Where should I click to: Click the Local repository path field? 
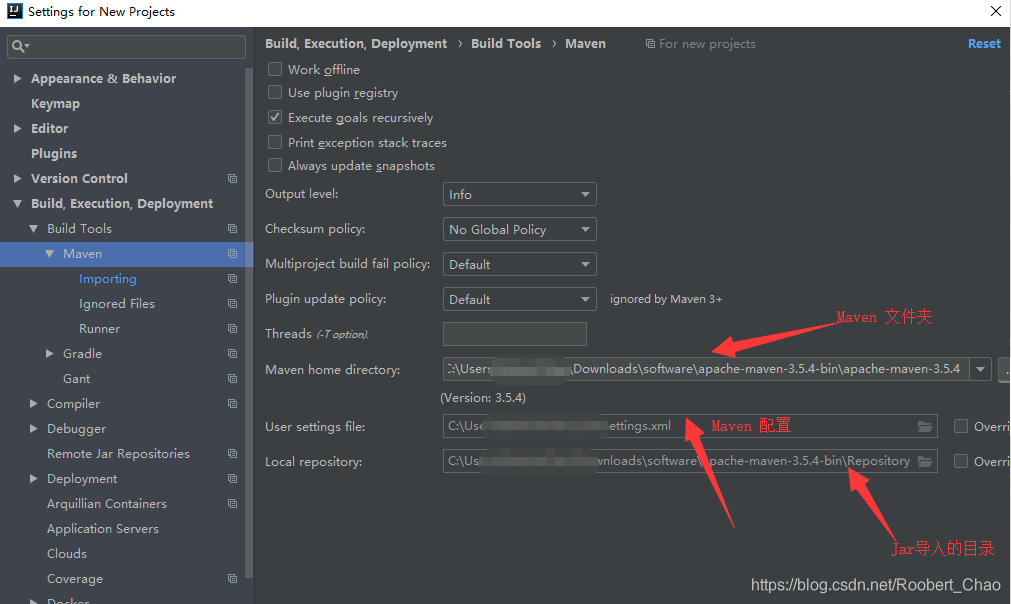690,461
